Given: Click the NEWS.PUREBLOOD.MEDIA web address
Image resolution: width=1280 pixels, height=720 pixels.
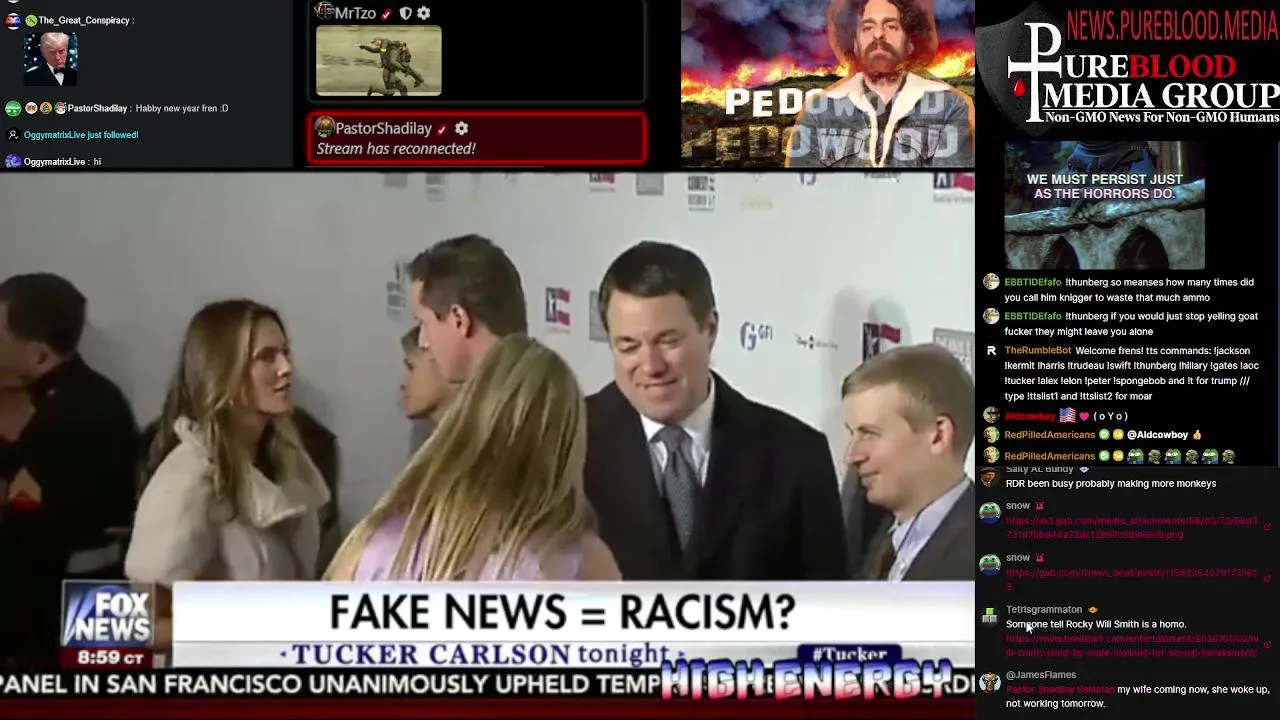Looking at the screenshot, I should coord(1172,25).
